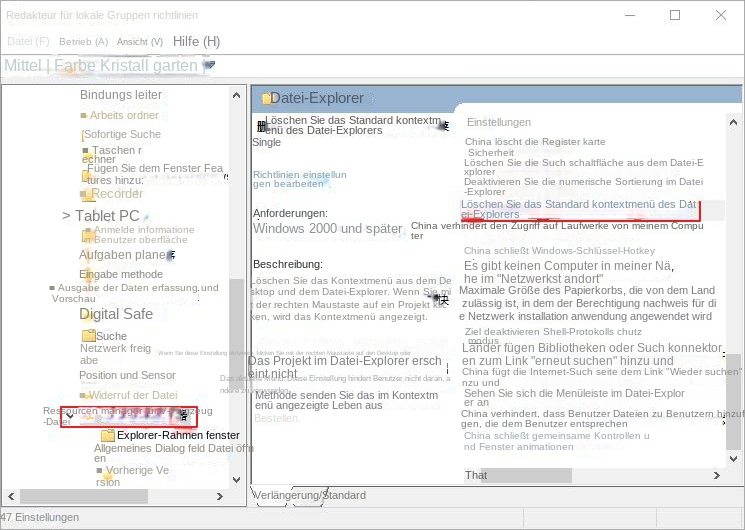
Task: Collapse the Ressourcen manager tree node
Action: (x=70, y=416)
